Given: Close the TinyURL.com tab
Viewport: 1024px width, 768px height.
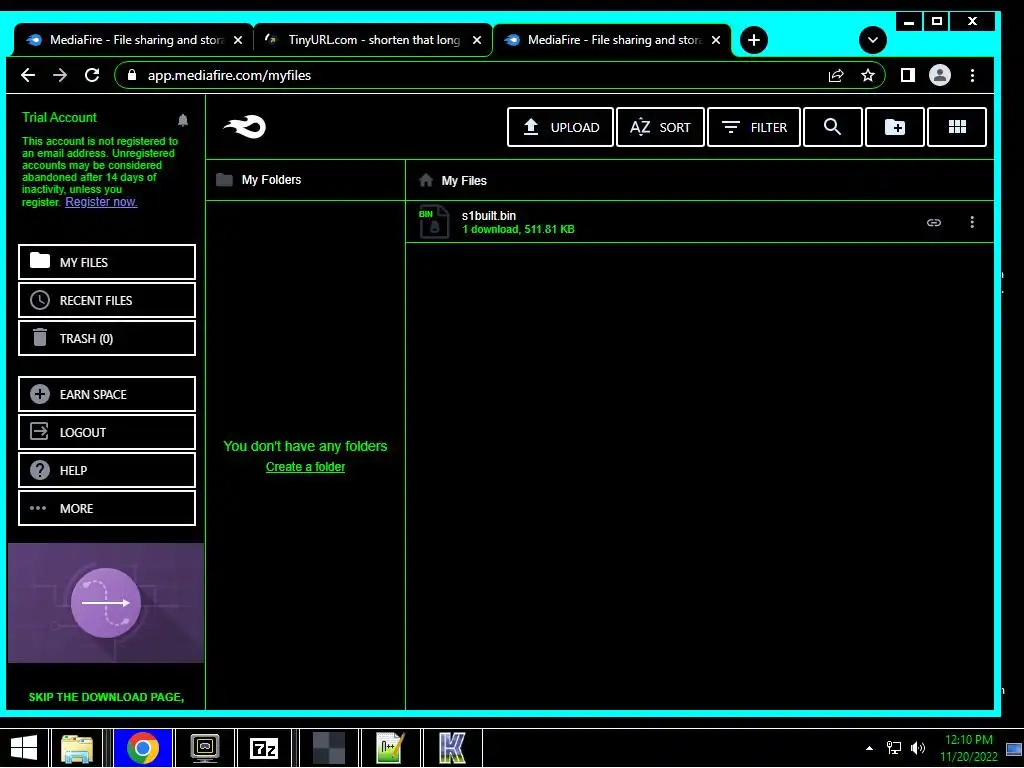Looking at the screenshot, I should click(477, 40).
